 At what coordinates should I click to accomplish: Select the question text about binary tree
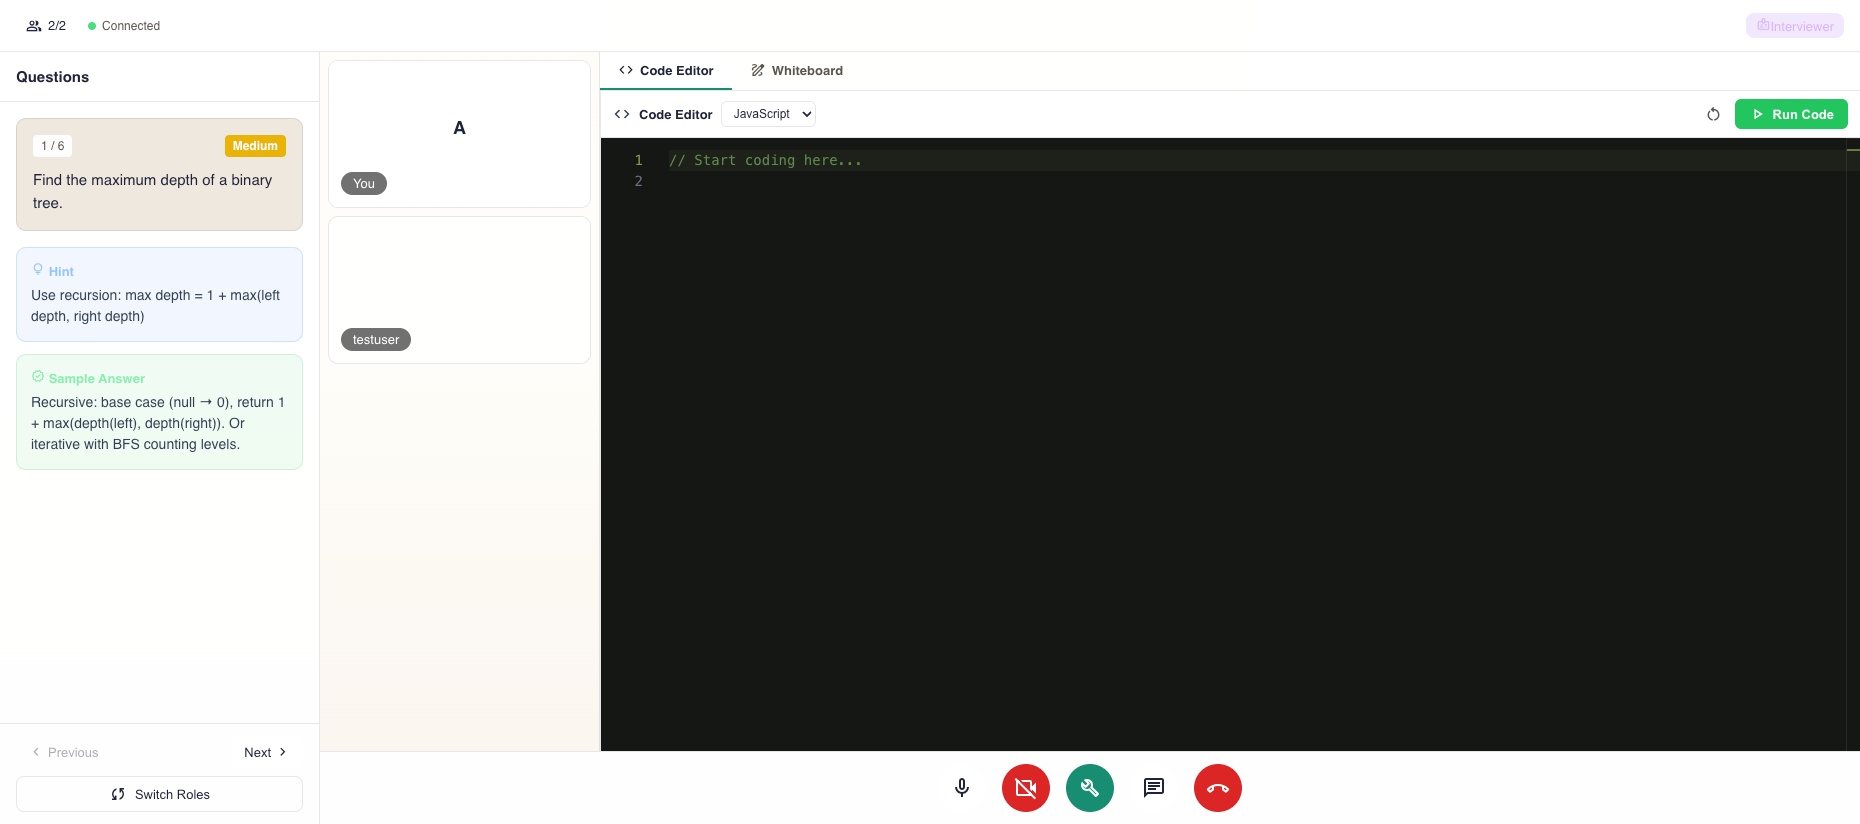coord(153,191)
